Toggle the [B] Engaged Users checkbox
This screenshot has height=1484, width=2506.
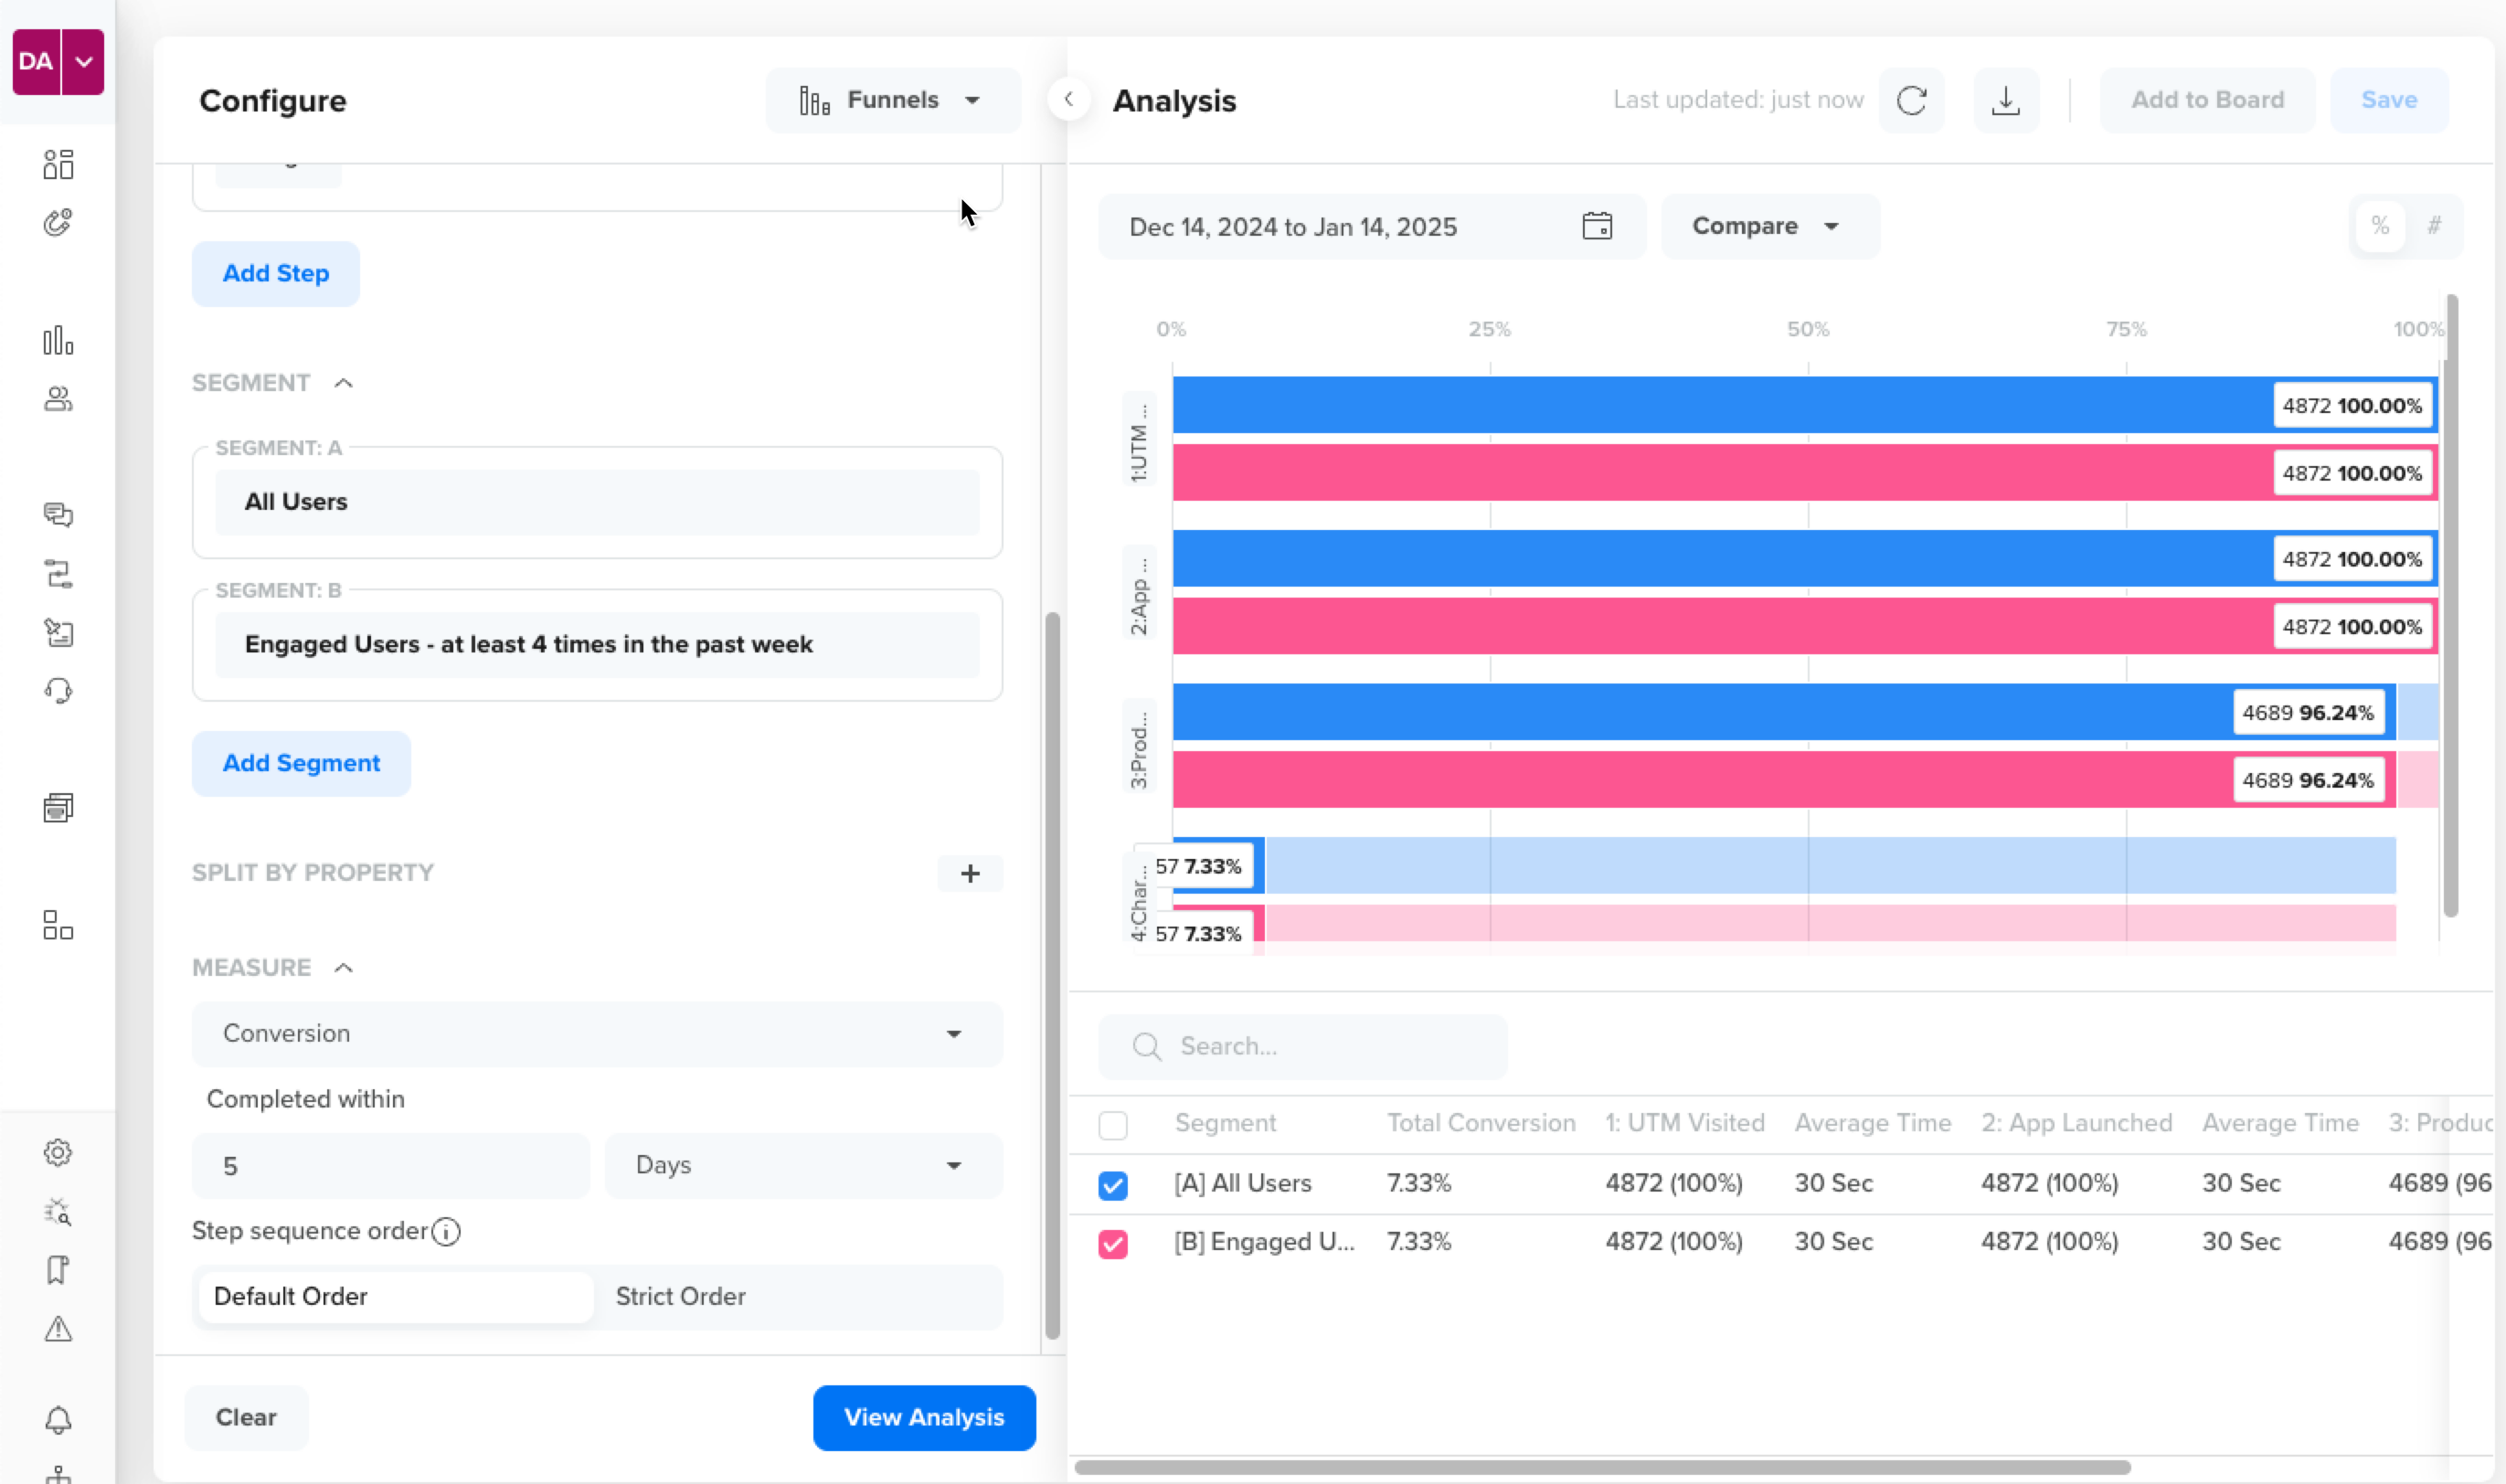click(x=1113, y=1243)
